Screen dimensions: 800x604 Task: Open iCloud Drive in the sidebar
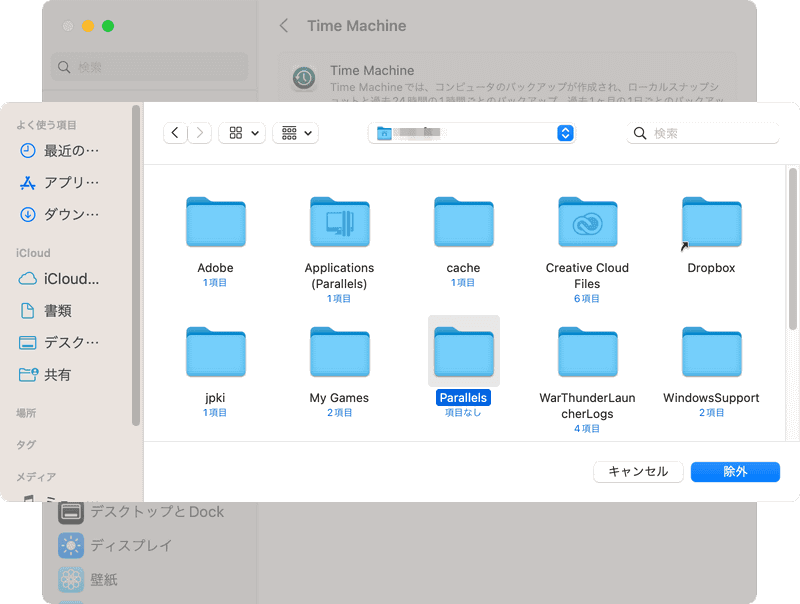pyautogui.click(x=59, y=279)
